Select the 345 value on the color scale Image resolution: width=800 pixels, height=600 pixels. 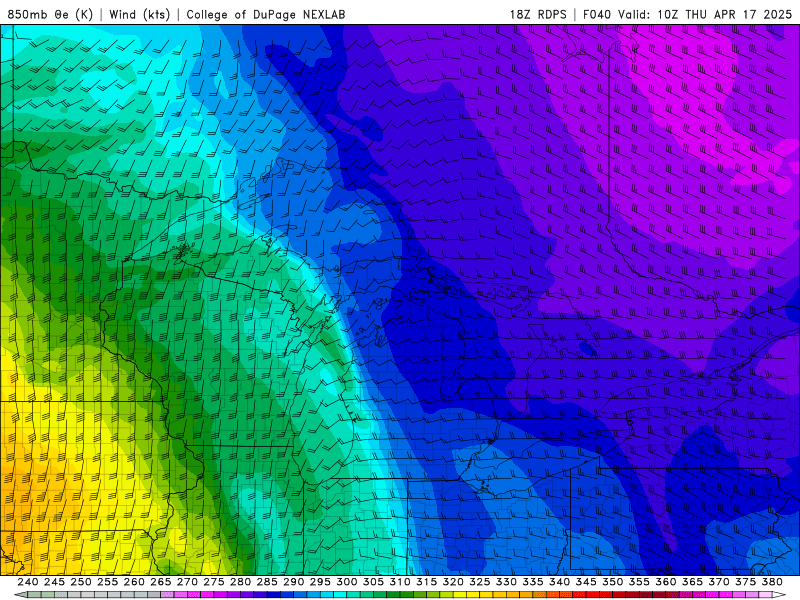click(x=586, y=582)
